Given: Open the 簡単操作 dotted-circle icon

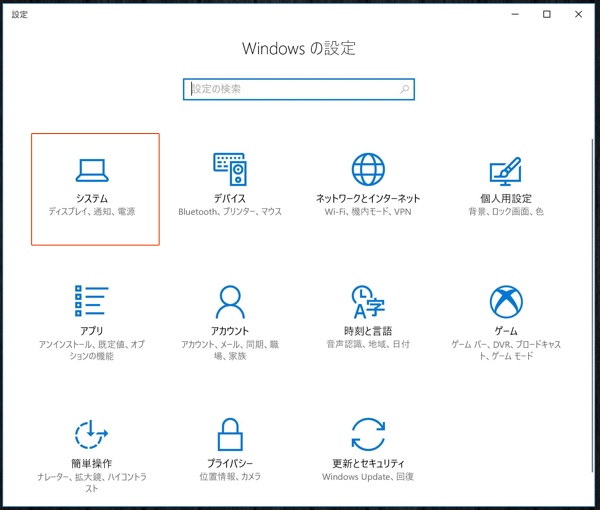Looking at the screenshot, I should click(91, 434).
